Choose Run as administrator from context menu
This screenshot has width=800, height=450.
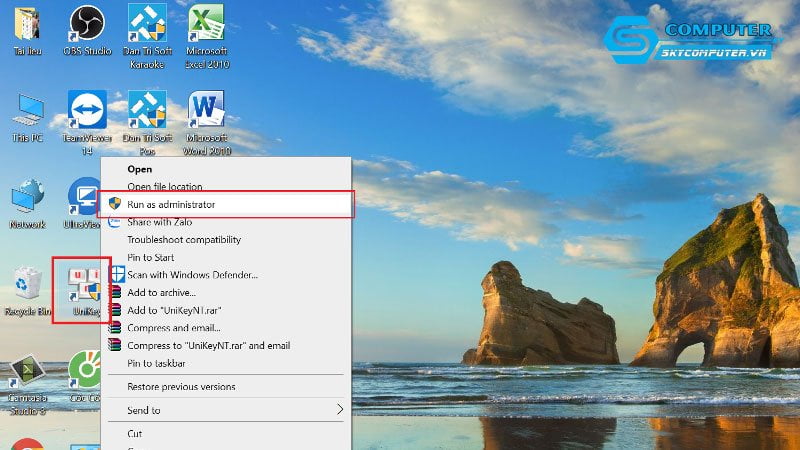(x=171, y=204)
